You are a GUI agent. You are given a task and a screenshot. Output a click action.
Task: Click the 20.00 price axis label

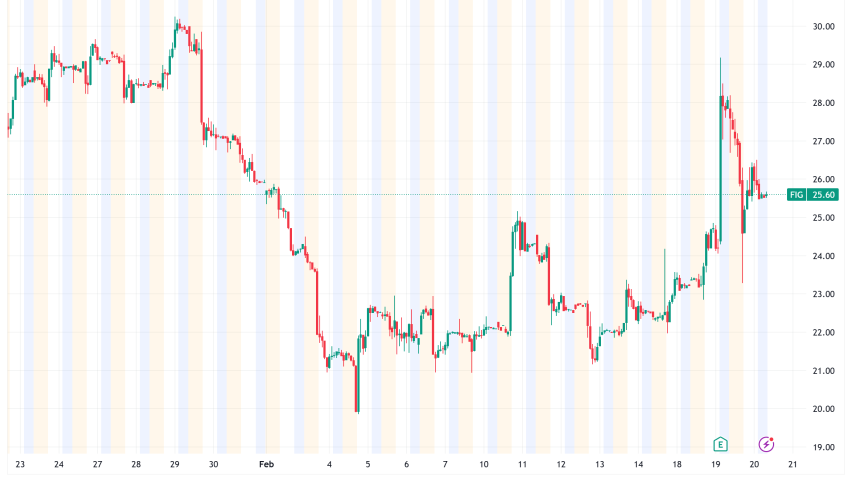click(823, 409)
